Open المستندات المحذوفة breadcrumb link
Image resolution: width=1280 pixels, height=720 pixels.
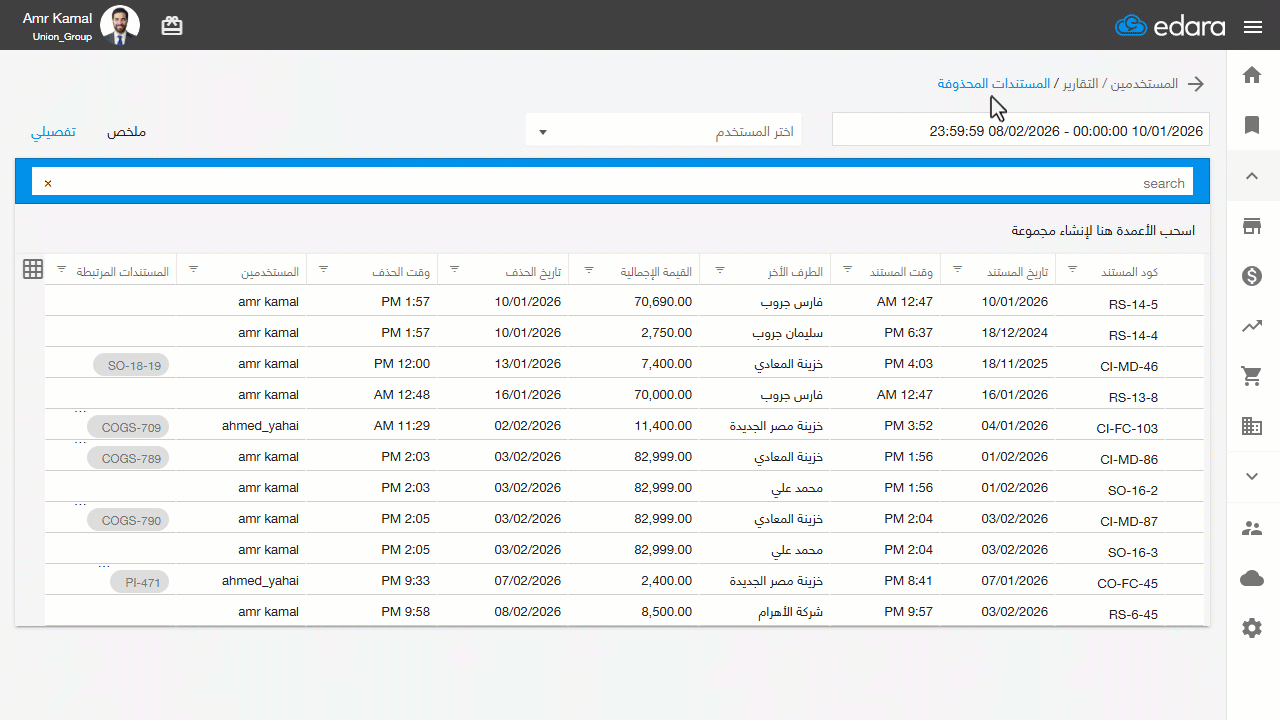click(x=994, y=83)
